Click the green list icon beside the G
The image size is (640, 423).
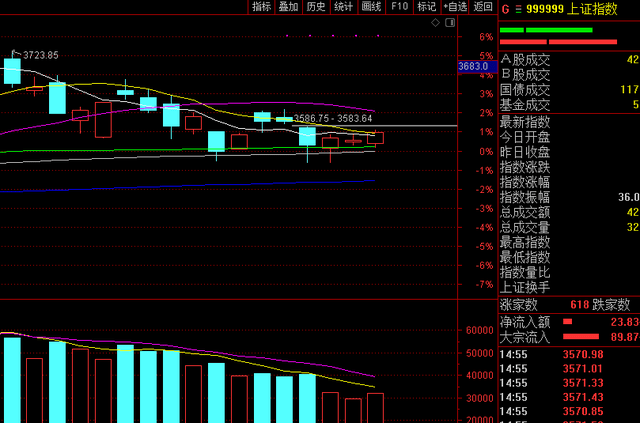click(518, 7)
